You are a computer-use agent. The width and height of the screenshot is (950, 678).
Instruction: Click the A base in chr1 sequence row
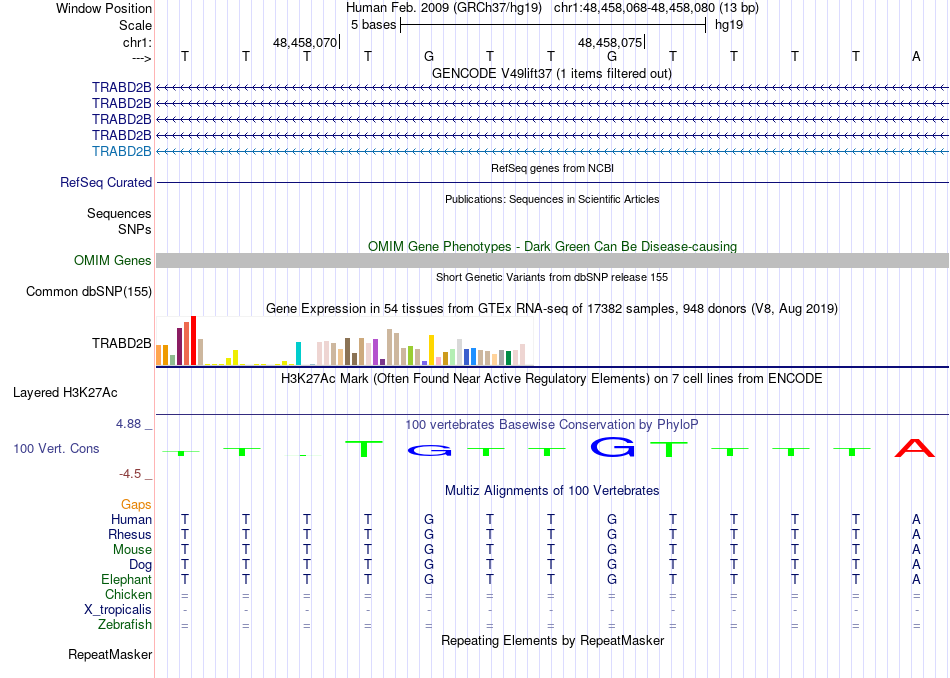point(916,56)
